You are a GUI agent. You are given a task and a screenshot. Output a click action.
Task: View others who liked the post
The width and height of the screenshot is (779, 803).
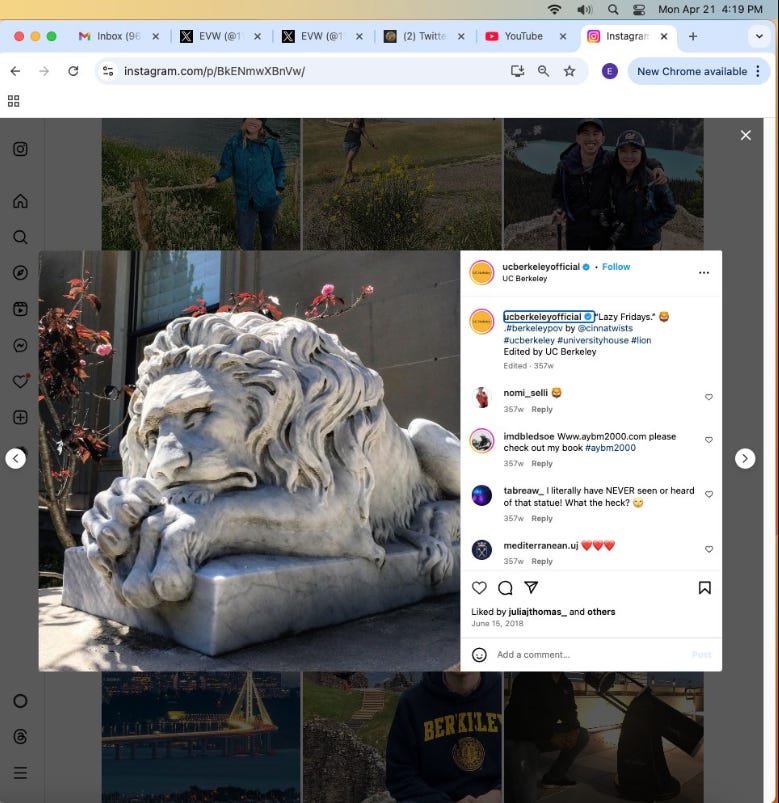point(601,611)
